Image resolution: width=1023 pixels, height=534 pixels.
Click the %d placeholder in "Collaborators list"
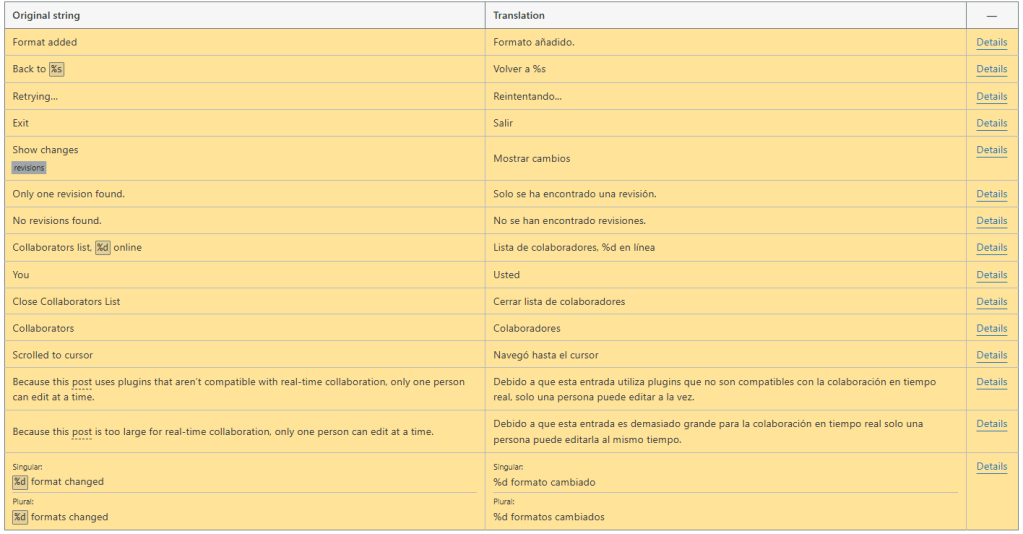pyautogui.click(x=102, y=248)
